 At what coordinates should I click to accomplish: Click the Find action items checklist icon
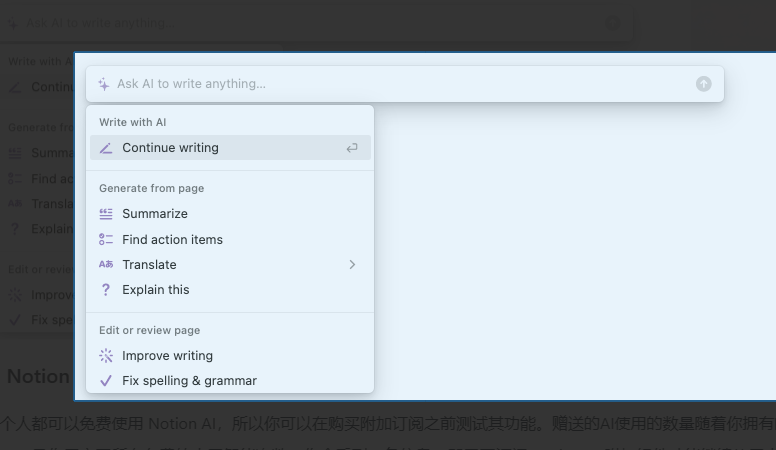coord(106,240)
